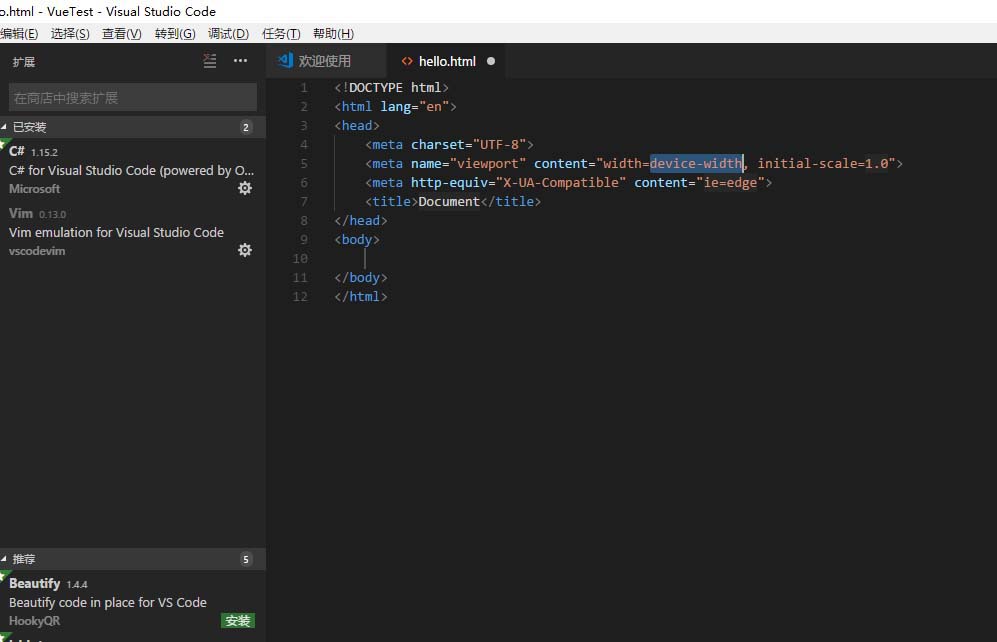Click the installed count badge showing 2
997x642 pixels.
pos(247,127)
